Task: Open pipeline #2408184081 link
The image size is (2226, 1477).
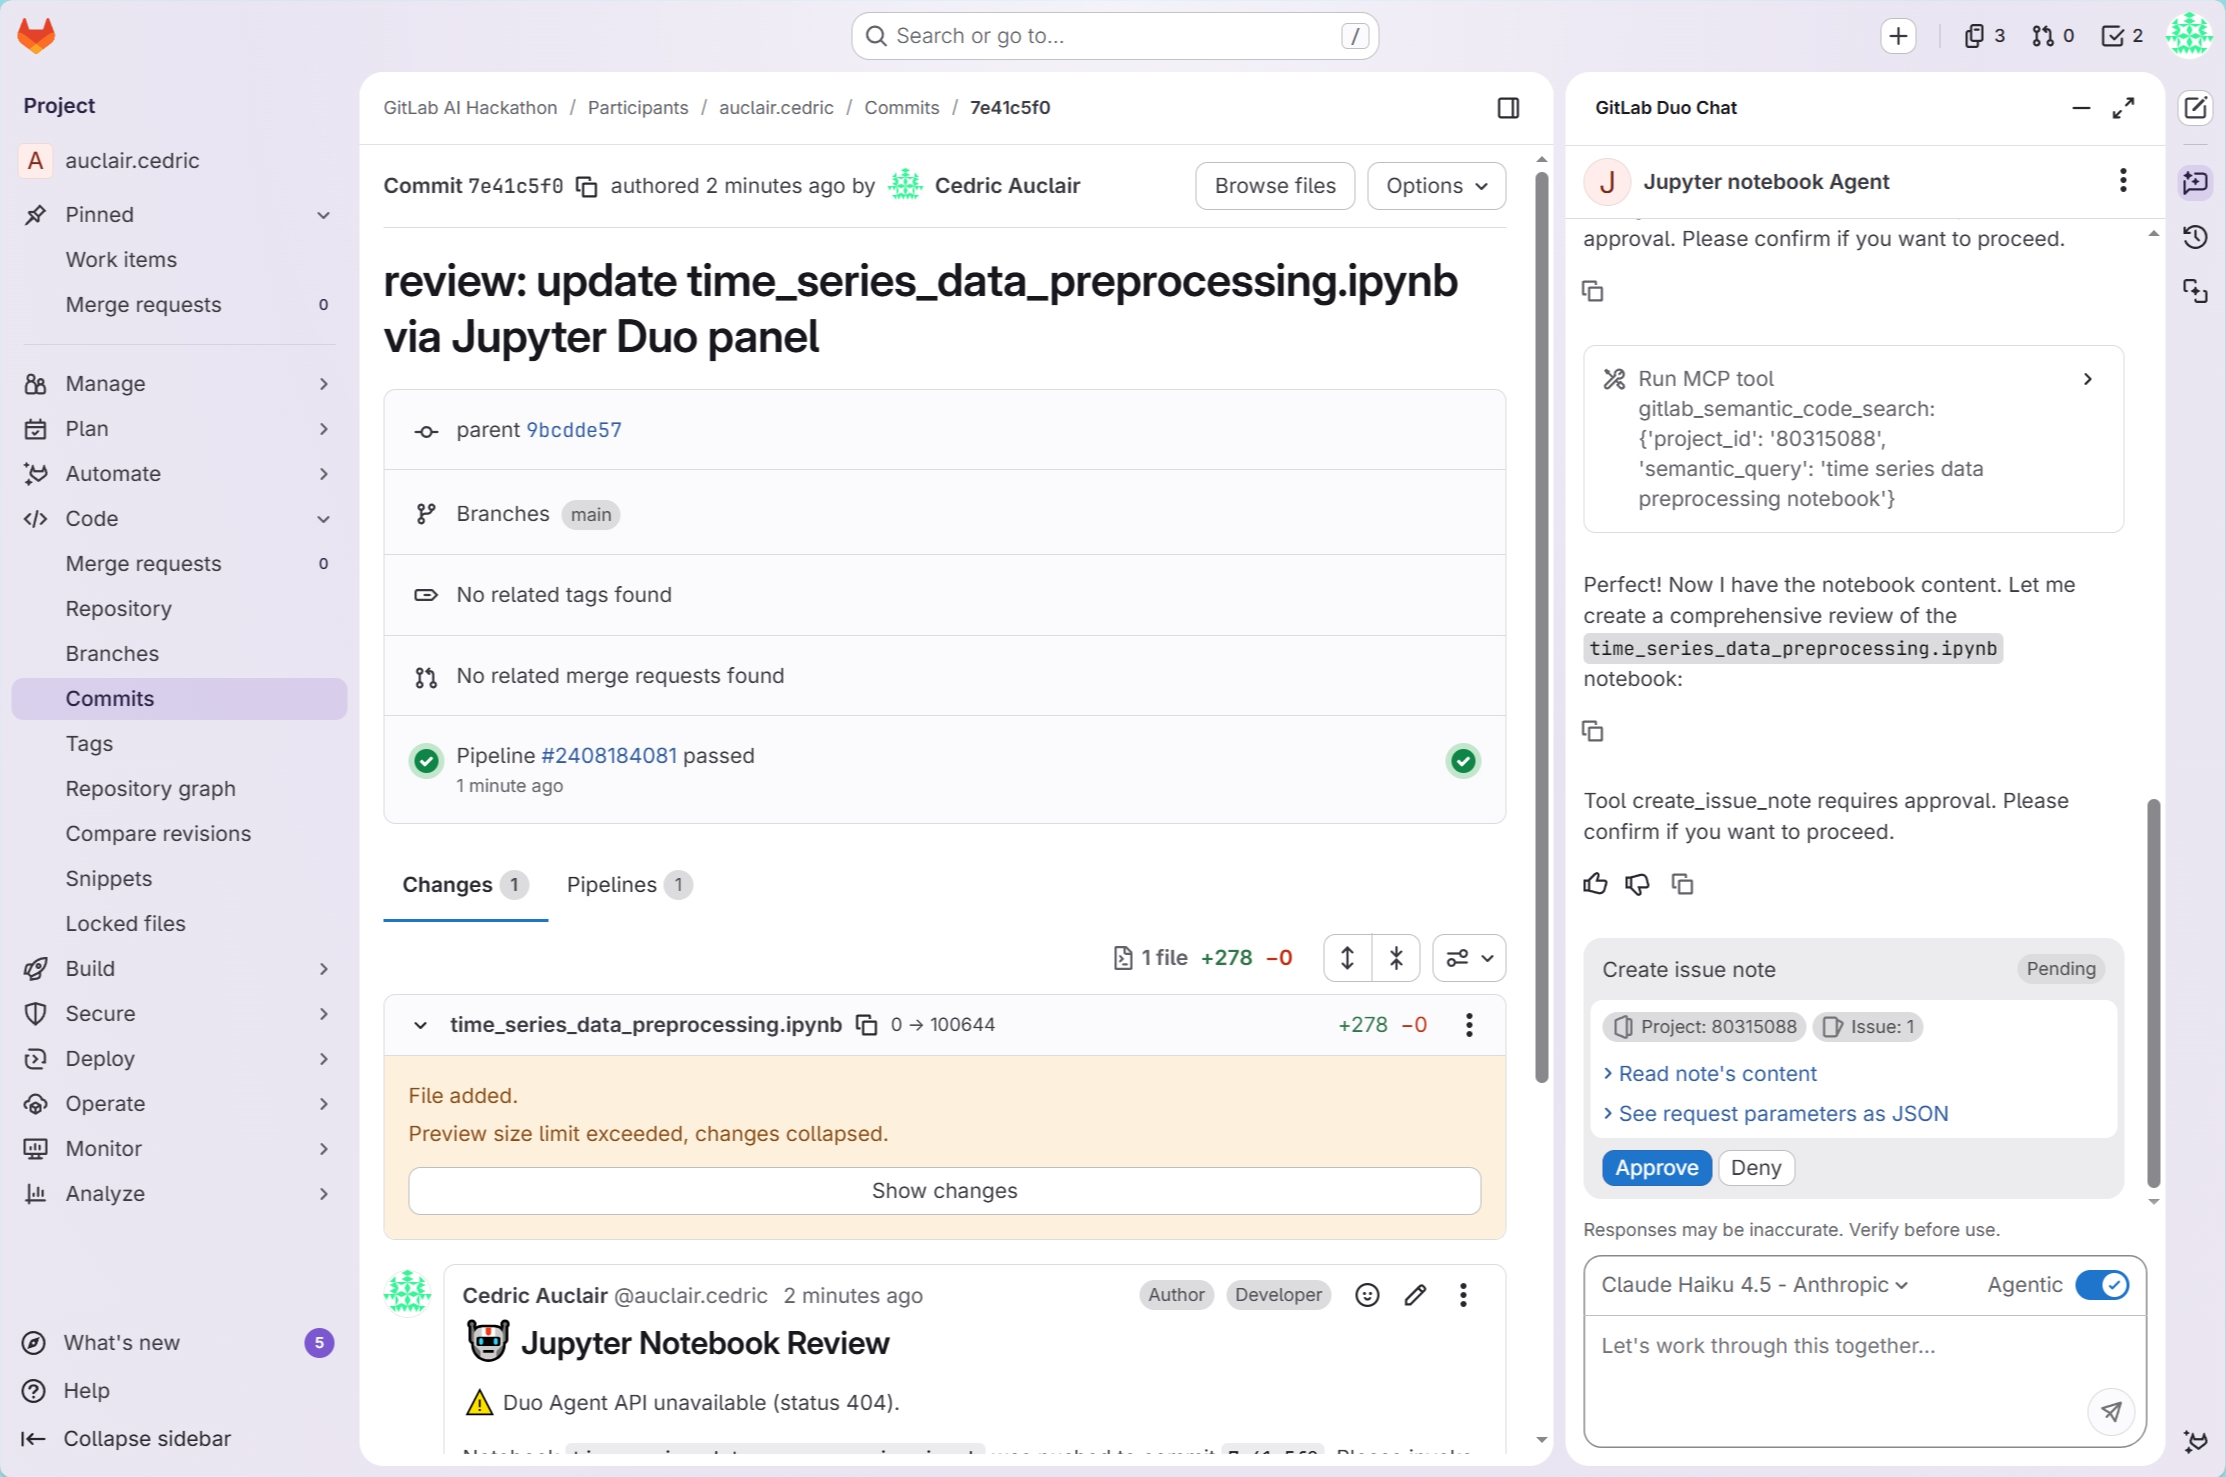Action: point(608,756)
